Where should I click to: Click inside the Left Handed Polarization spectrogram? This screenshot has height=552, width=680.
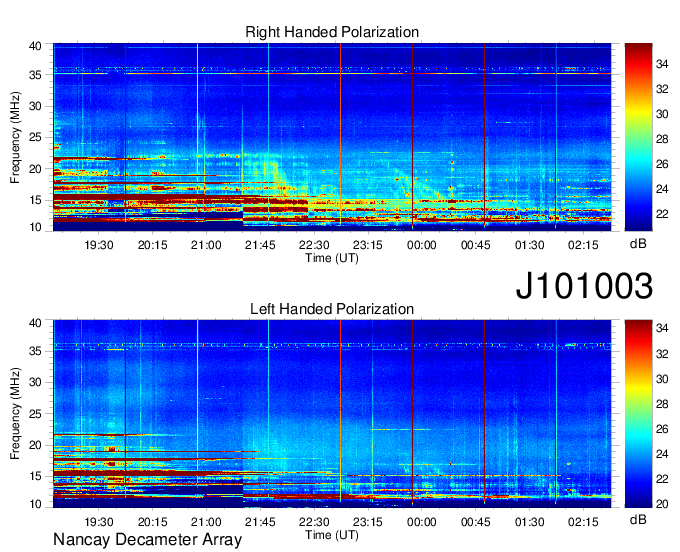[x=332, y=414]
